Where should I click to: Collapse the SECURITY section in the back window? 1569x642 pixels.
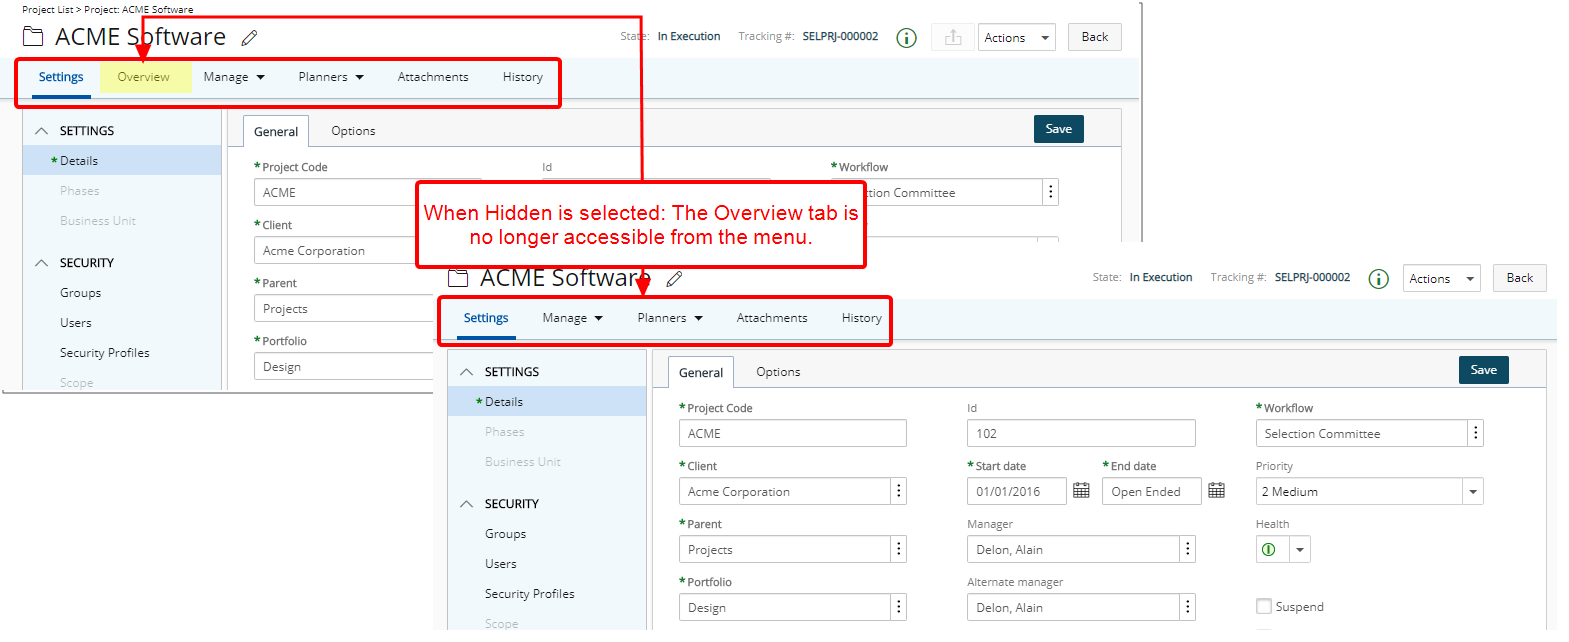(x=42, y=263)
